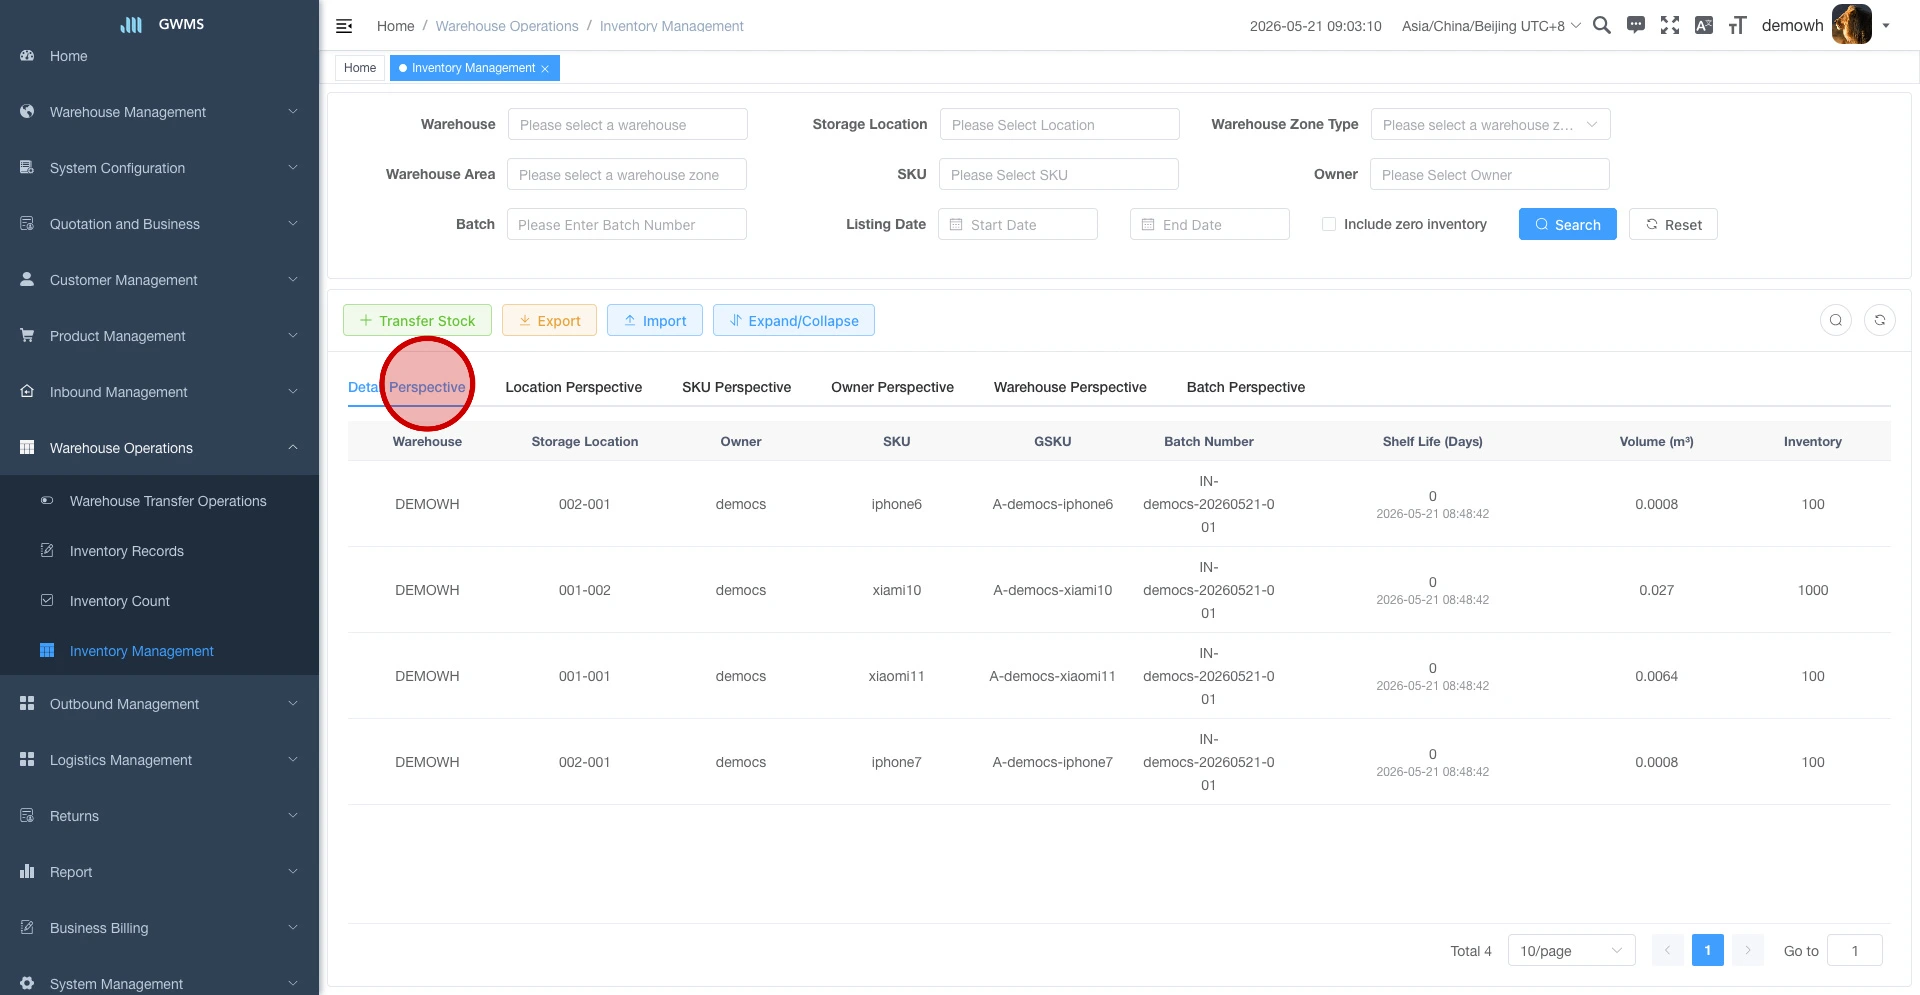Screen dimensions: 1920x995
Task: Open Inventory Records submenu item
Action: tap(160, 551)
